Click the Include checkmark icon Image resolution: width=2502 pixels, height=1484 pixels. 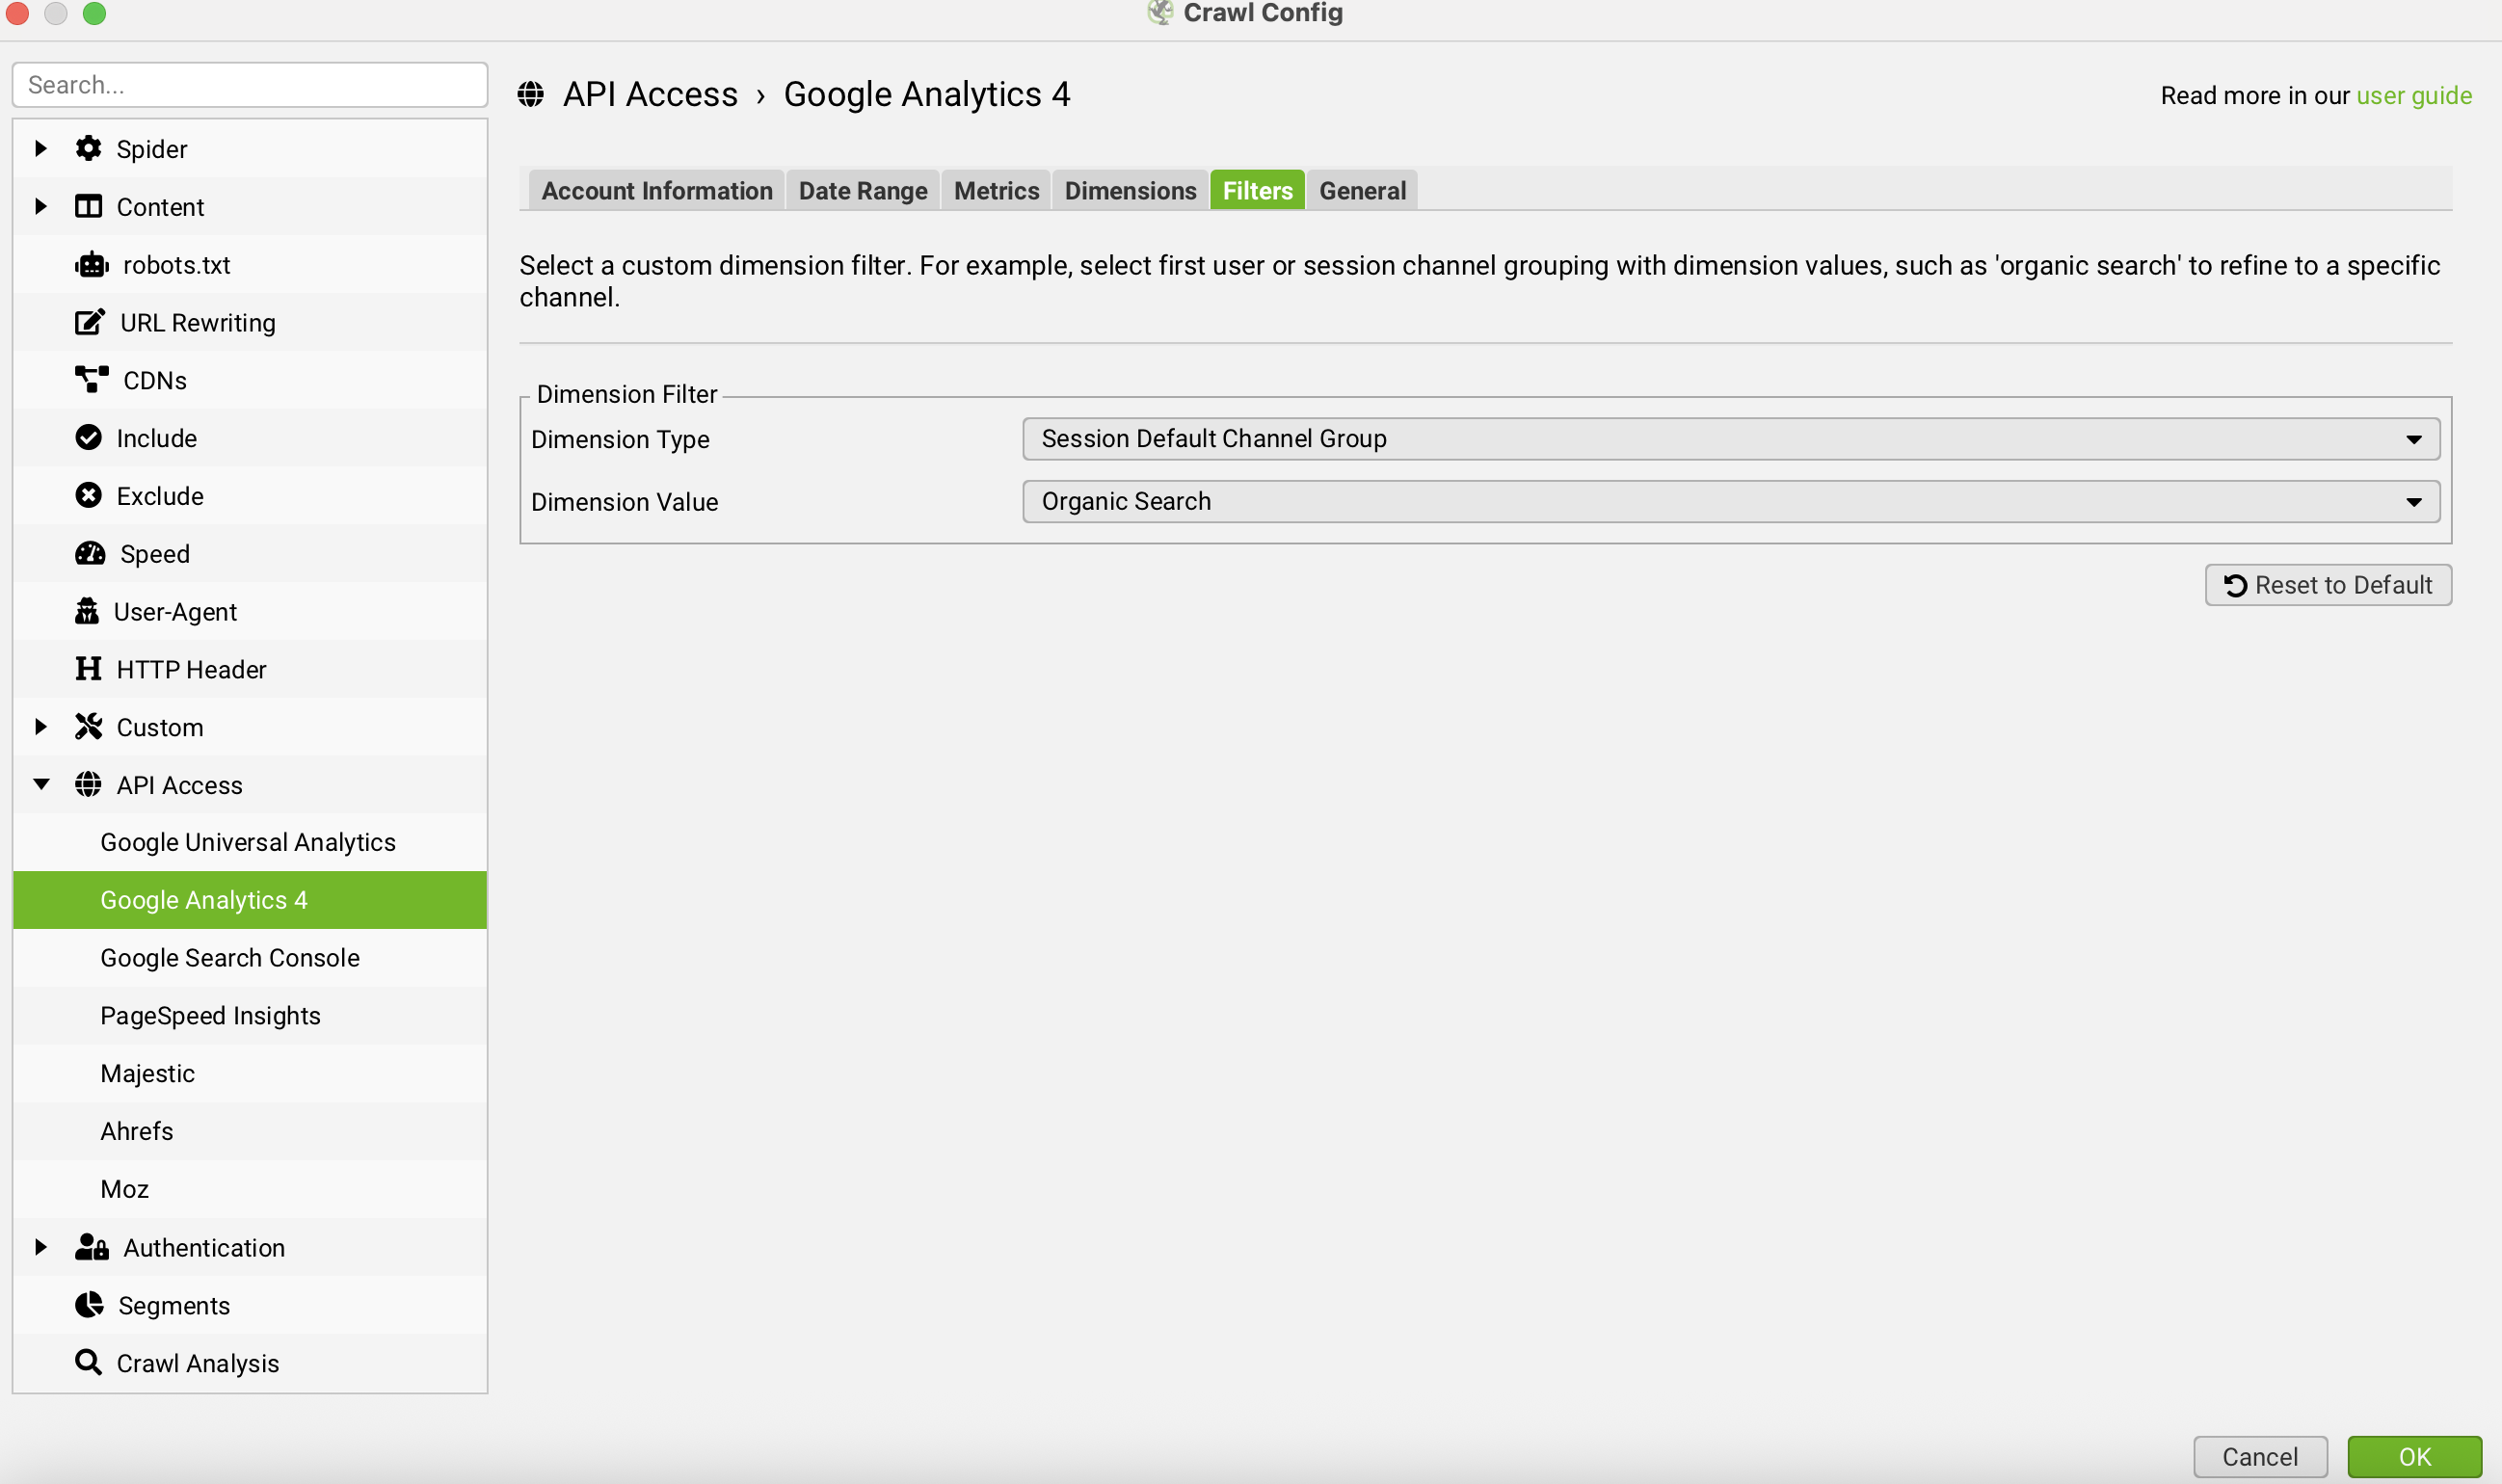(x=88, y=438)
